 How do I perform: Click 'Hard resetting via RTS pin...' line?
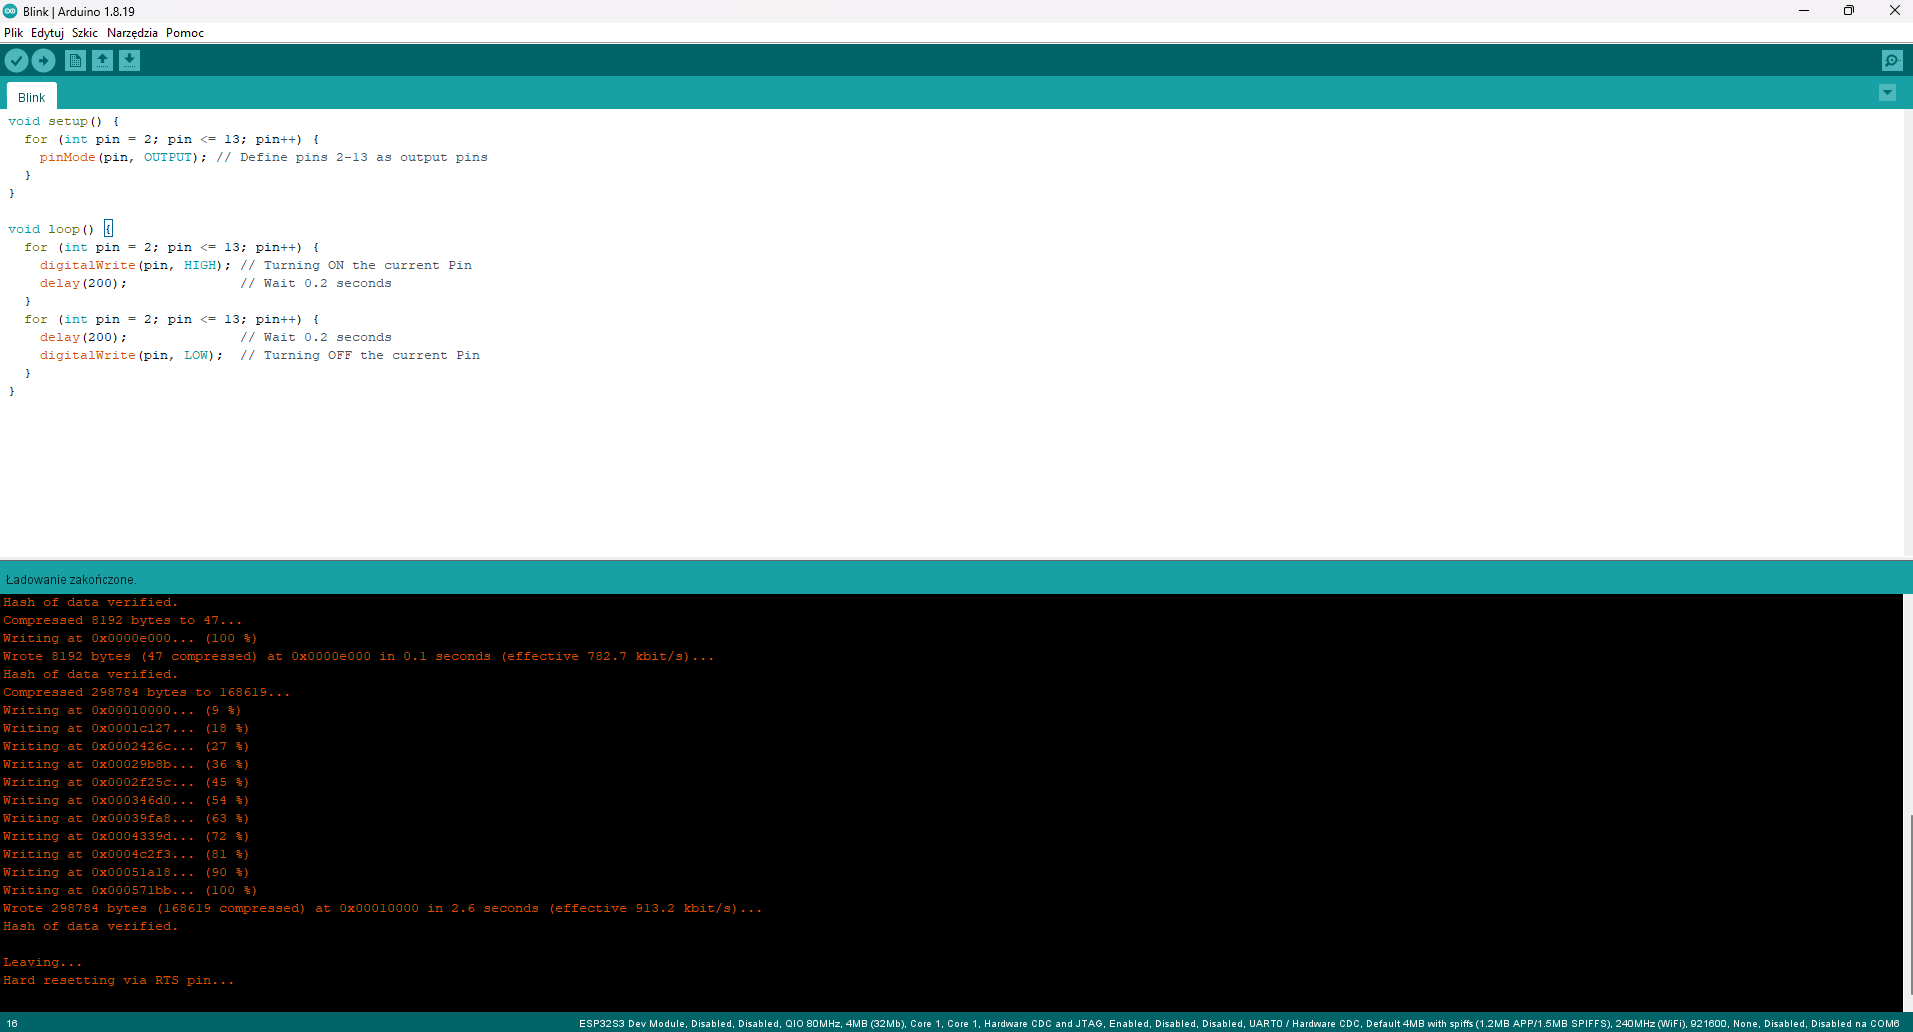pos(119,980)
